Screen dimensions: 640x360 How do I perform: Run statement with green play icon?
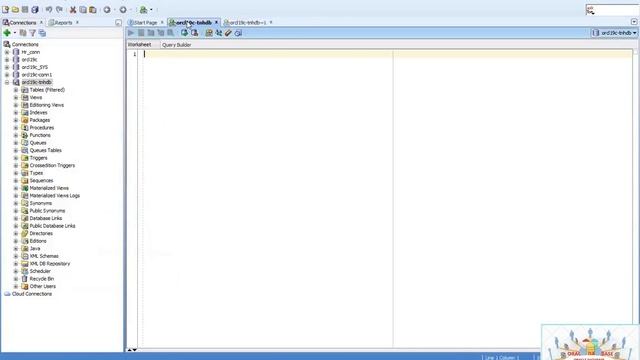[131, 33]
